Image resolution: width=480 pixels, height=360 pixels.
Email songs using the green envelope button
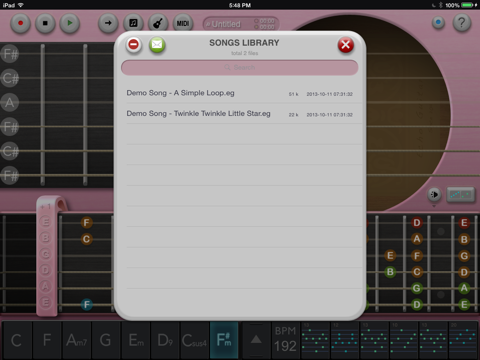point(157,44)
